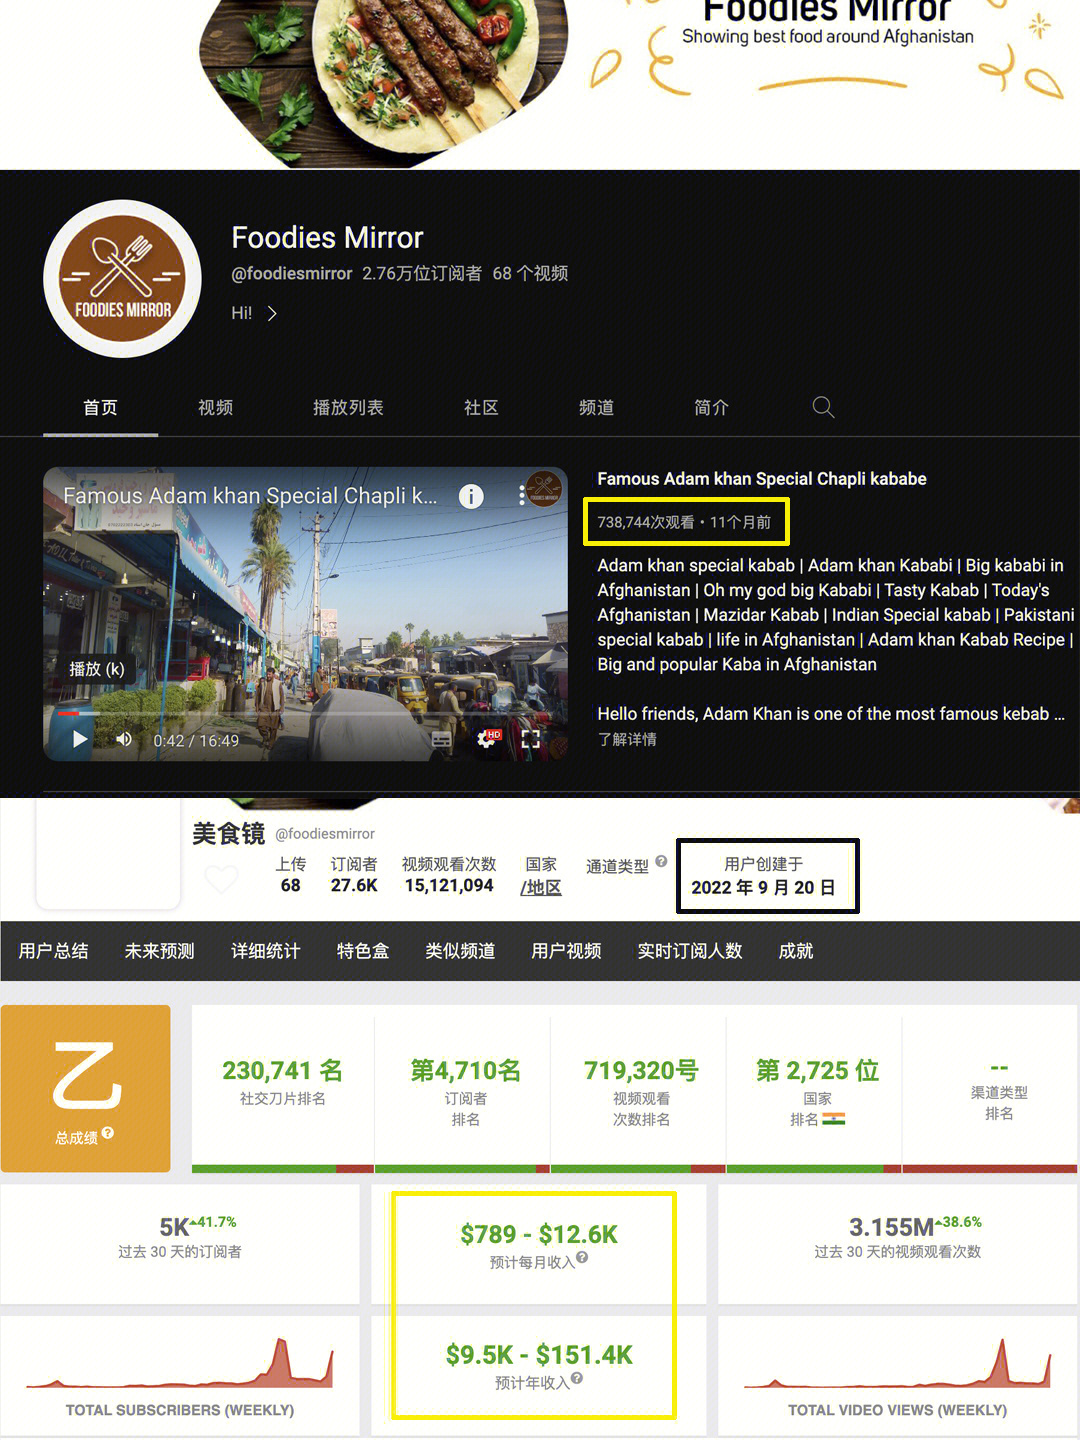Open the Famous Adam khan Special Chapli kababe title
The height and width of the screenshot is (1440, 1080).
pos(762,479)
